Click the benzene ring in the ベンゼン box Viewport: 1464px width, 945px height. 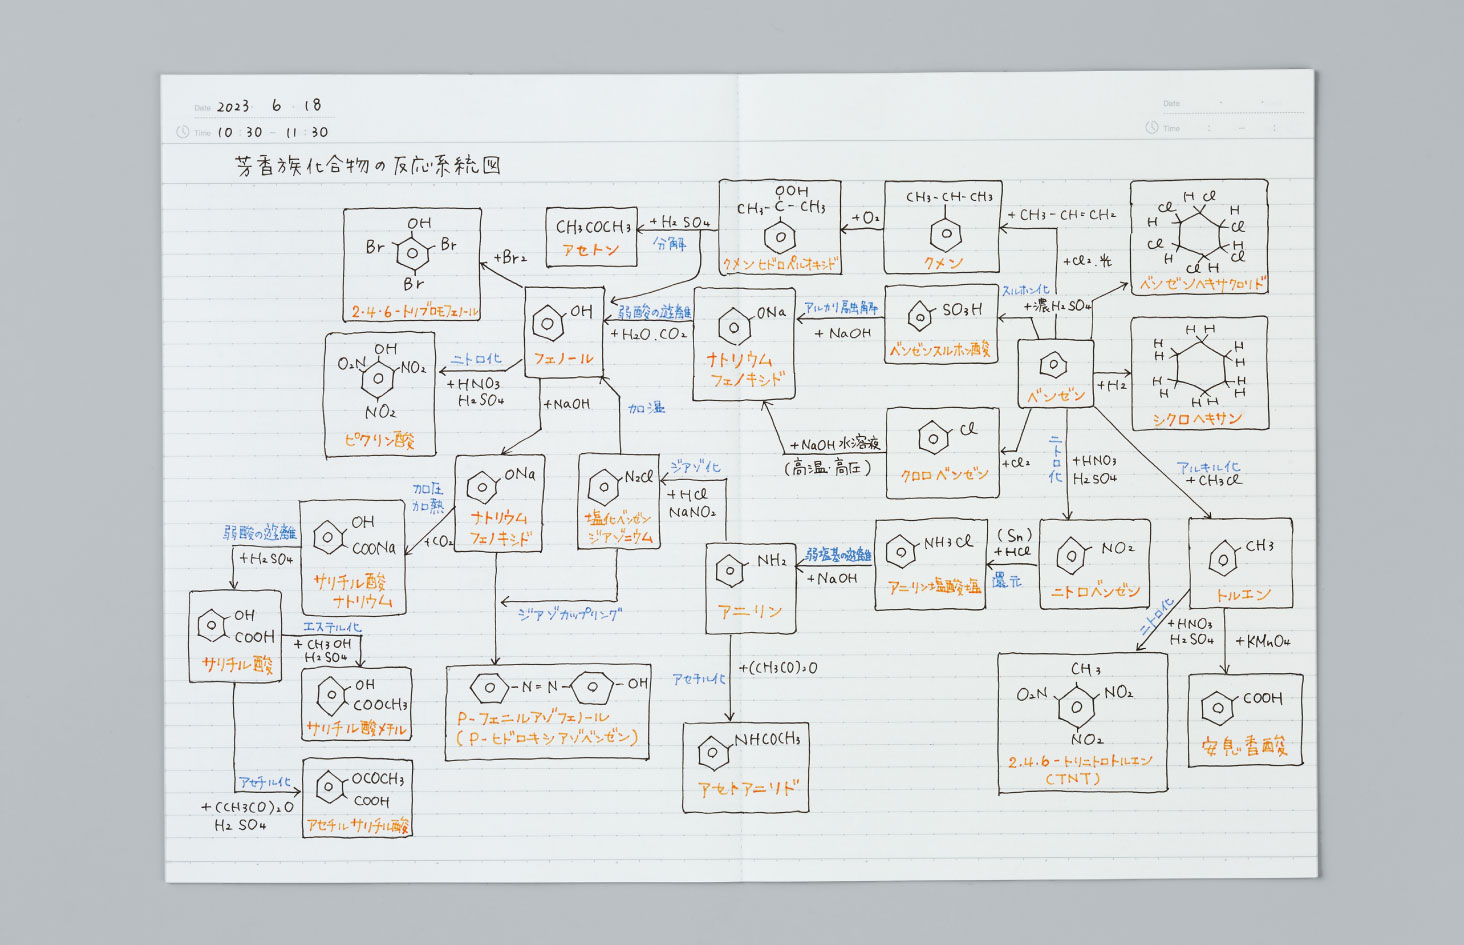[1053, 365]
